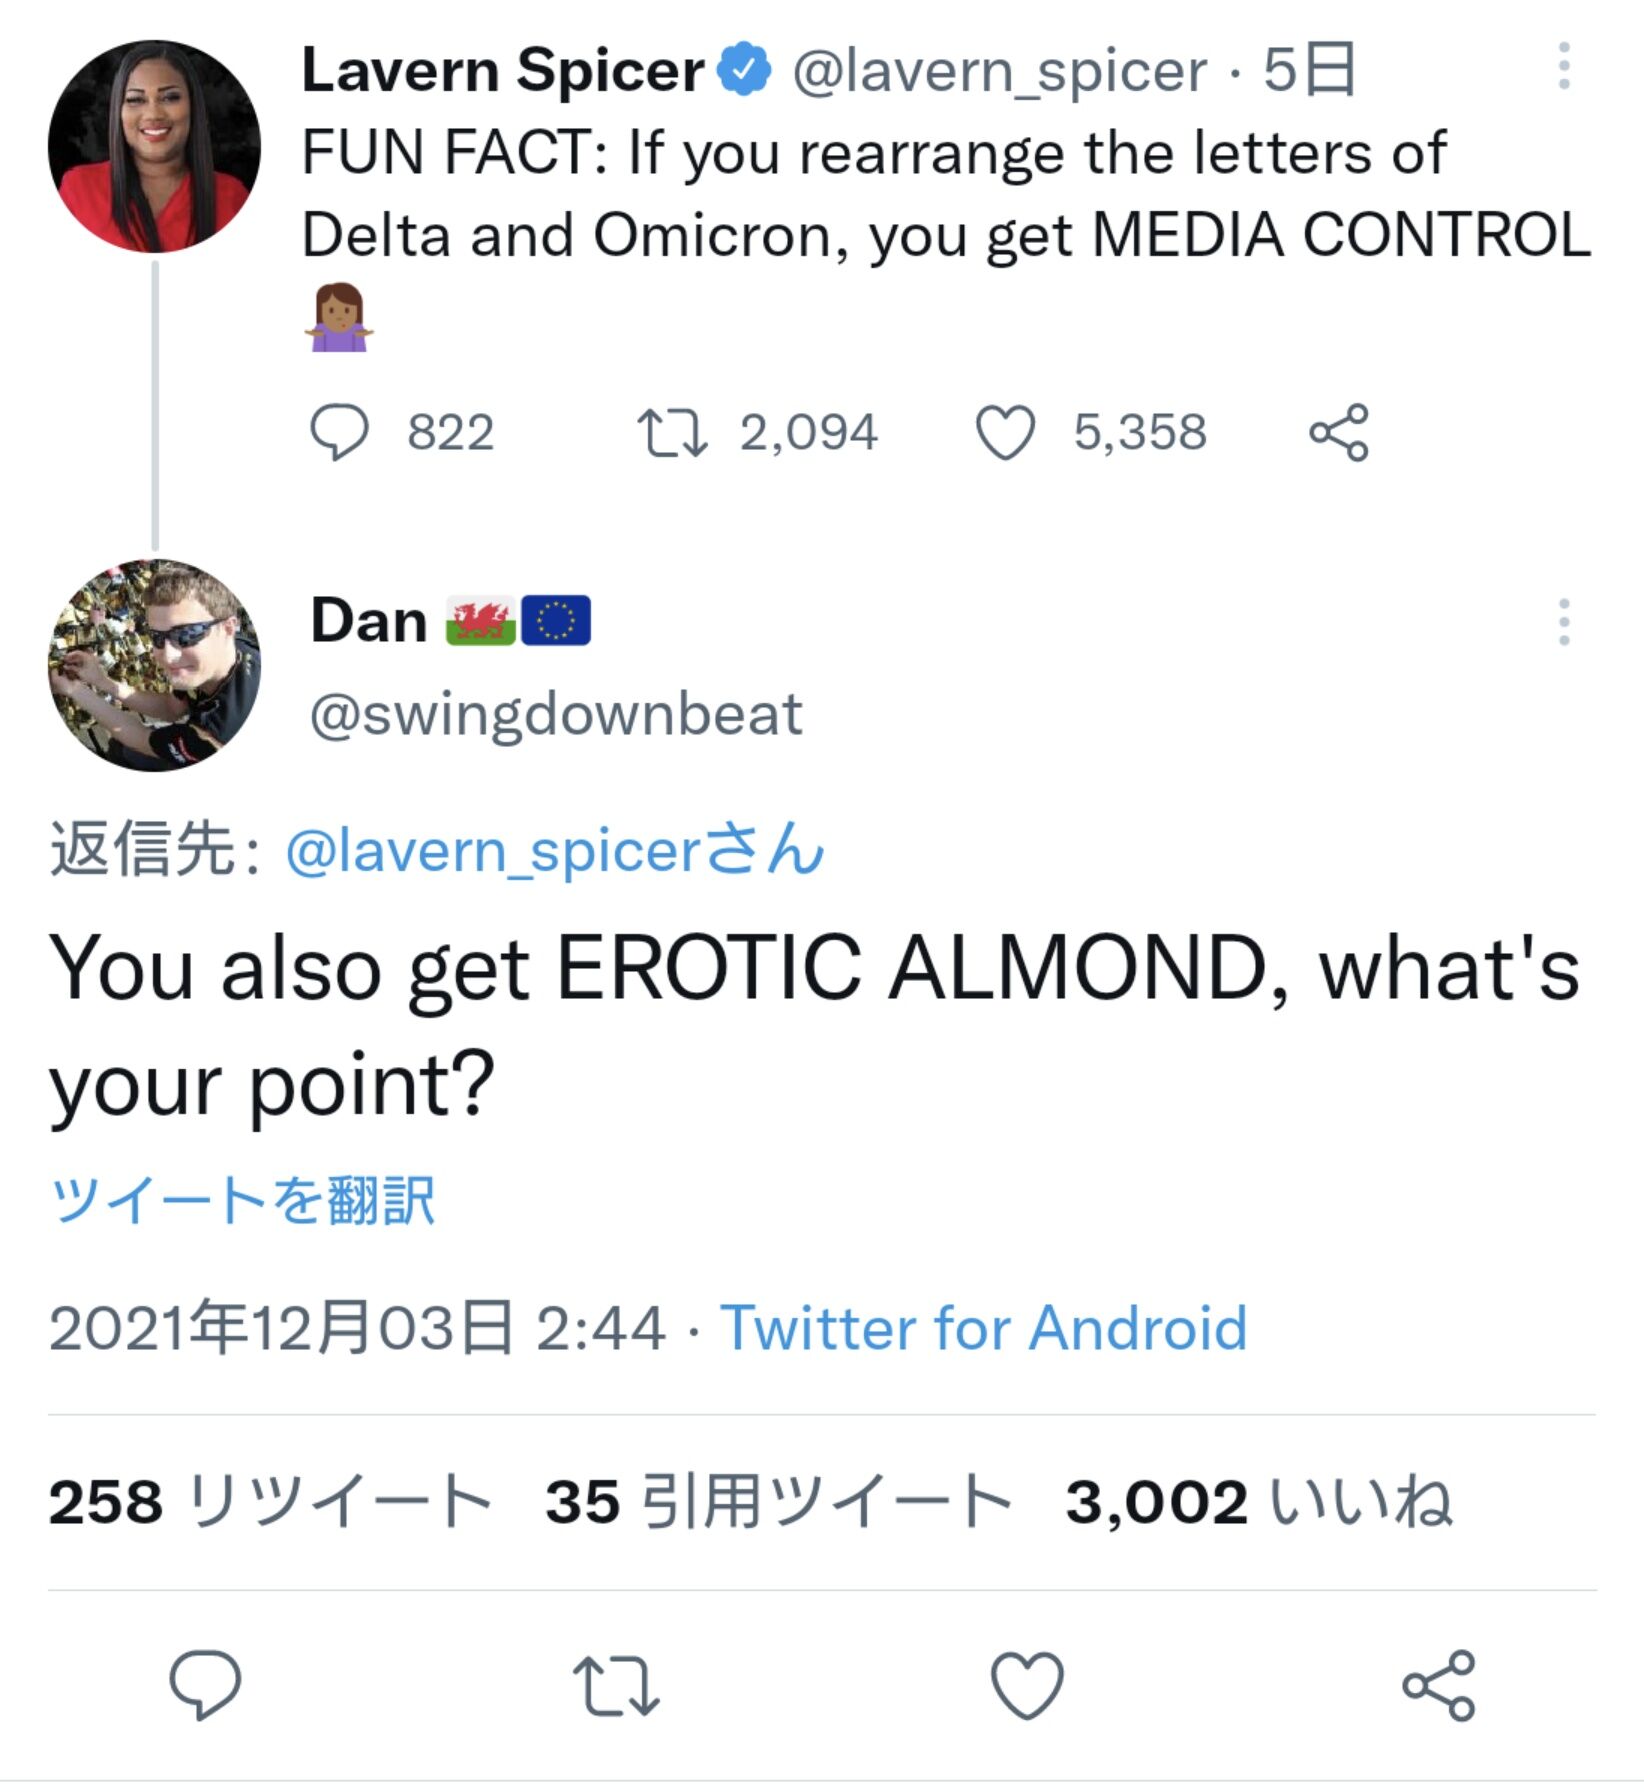Open Lavern Spicer's display name
The image size is (1644, 1792).
click(x=503, y=70)
